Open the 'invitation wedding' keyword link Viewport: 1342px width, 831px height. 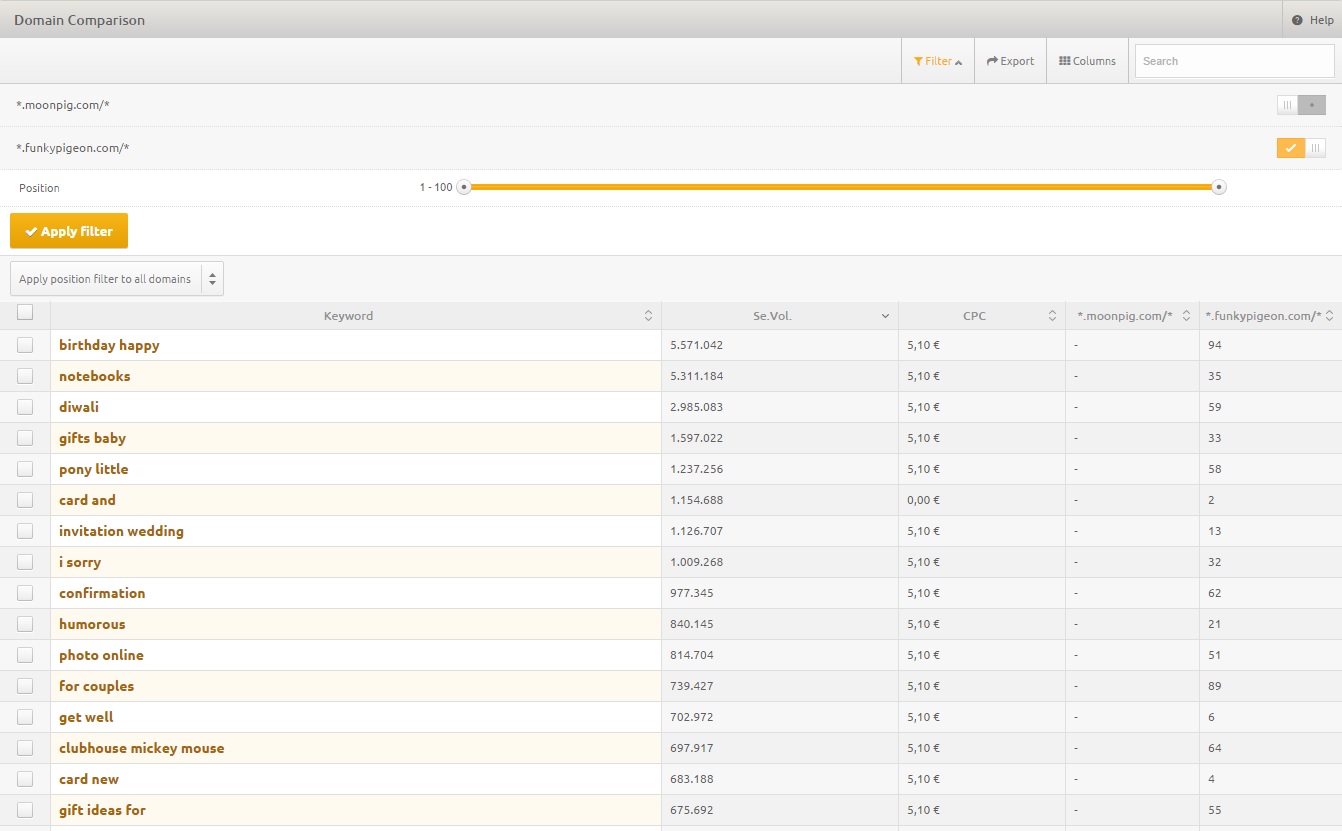[x=121, y=531]
